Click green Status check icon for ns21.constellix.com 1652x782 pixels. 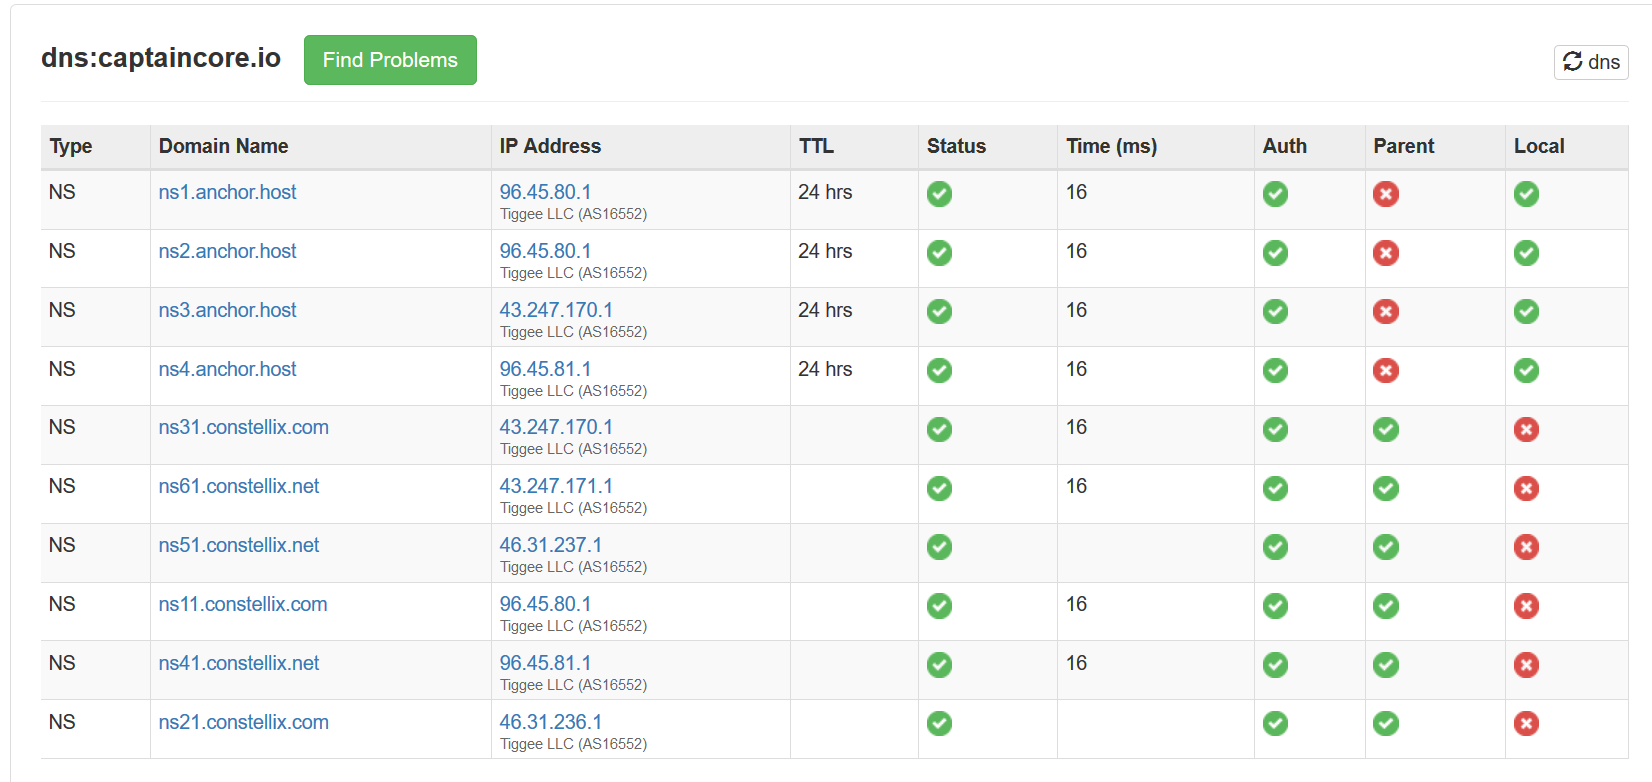tap(939, 724)
